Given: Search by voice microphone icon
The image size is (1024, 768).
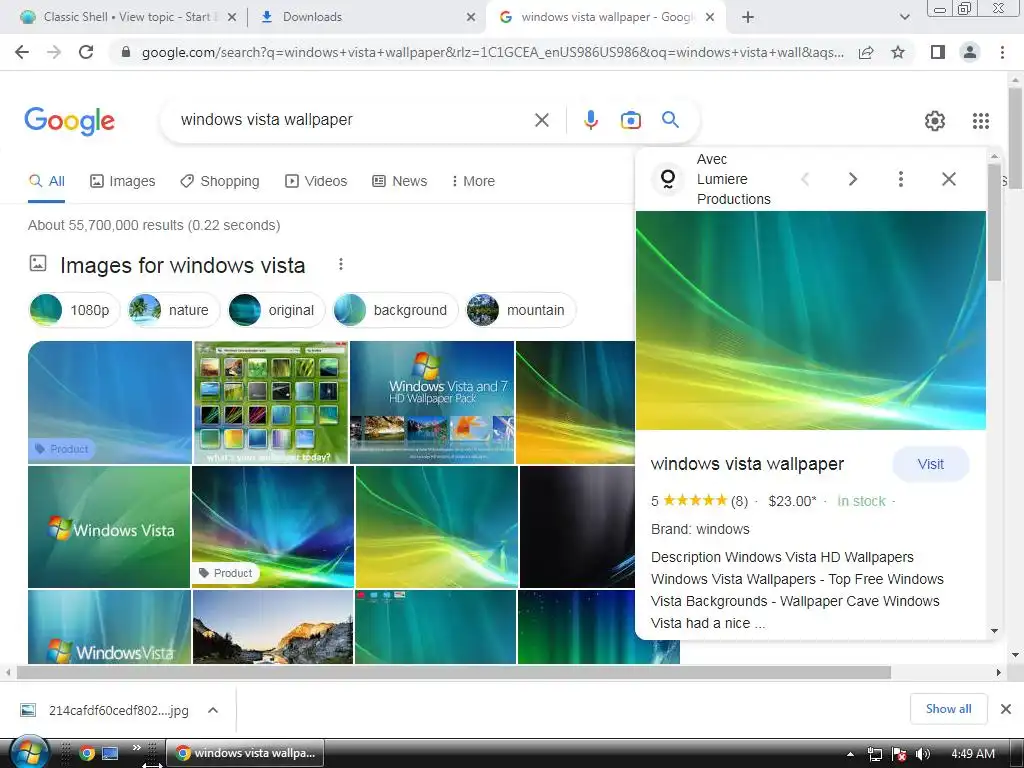Looking at the screenshot, I should pyautogui.click(x=590, y=120).
